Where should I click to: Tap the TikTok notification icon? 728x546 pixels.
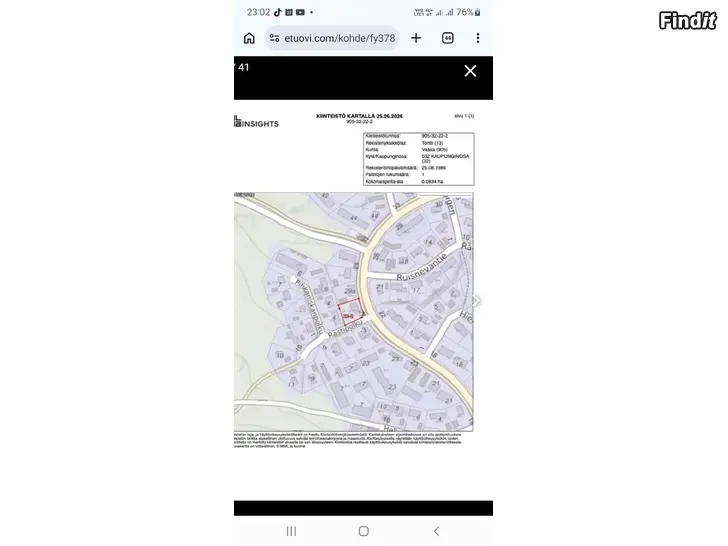click(x=278, y=12)
